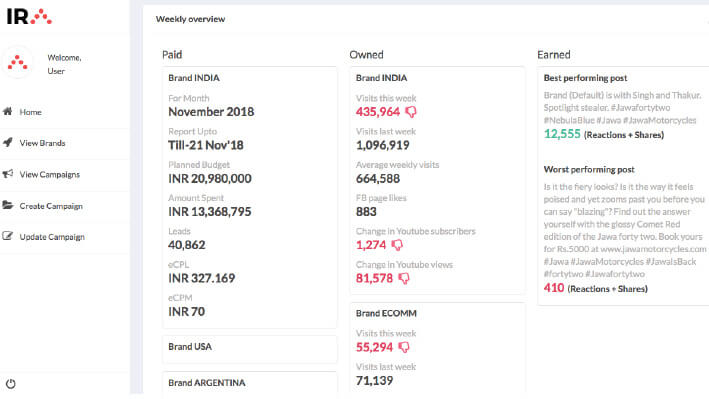Click visits this week 435,964
This screenshot has height=399, width=709.
coord(378,112)
